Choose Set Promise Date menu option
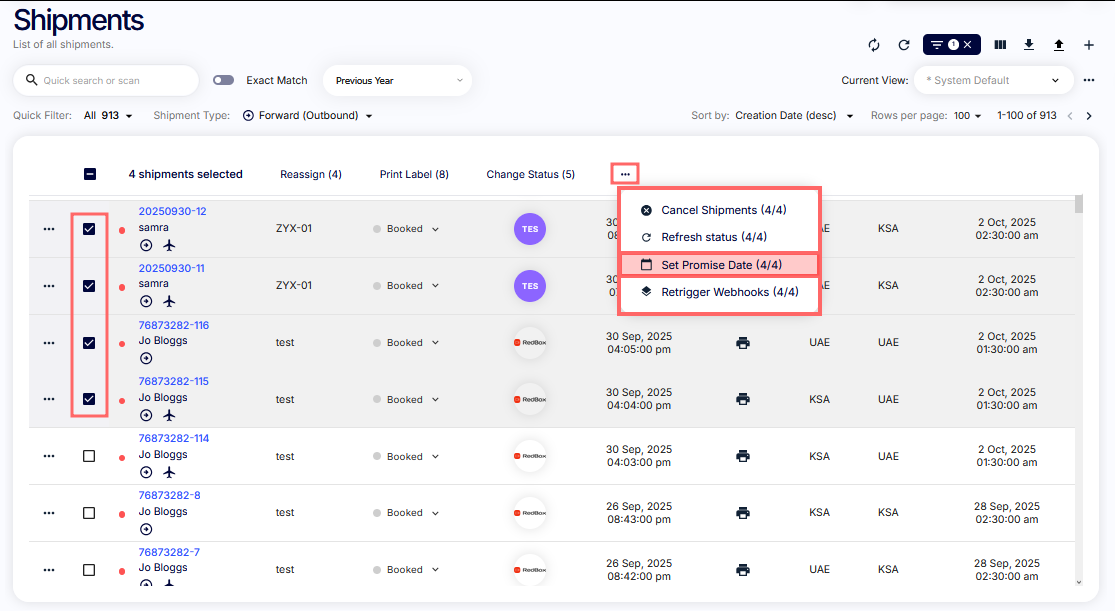 [x=719, y=265]
